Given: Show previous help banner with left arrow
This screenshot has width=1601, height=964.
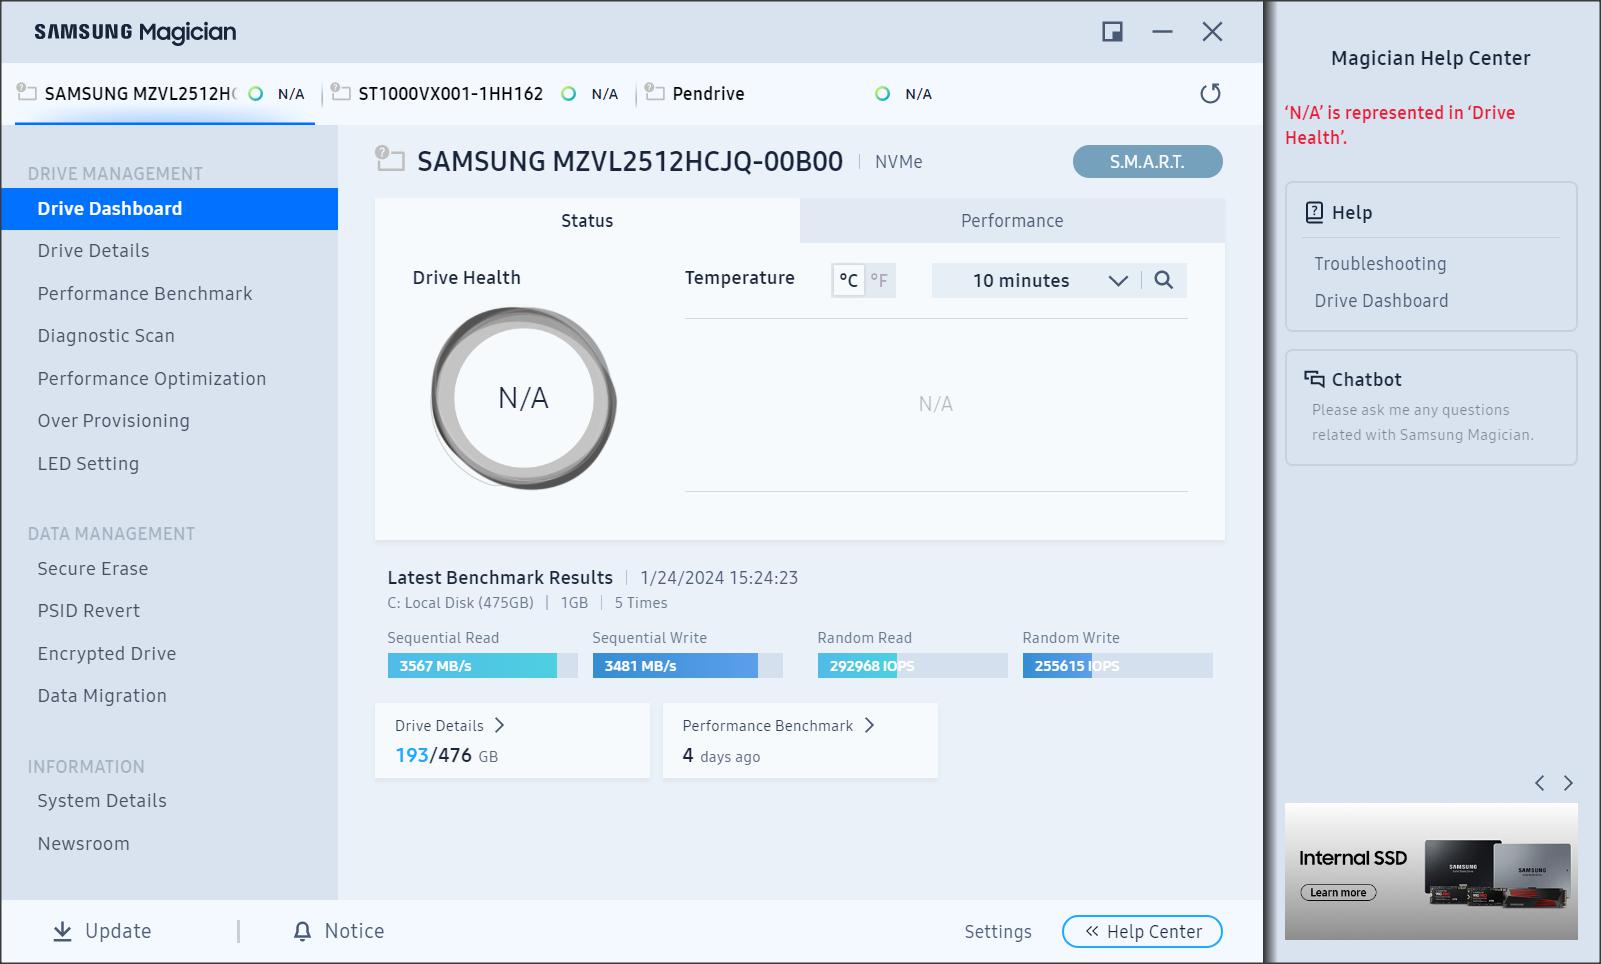Looking at the screenshot, I should click(x=1540, y=783).
